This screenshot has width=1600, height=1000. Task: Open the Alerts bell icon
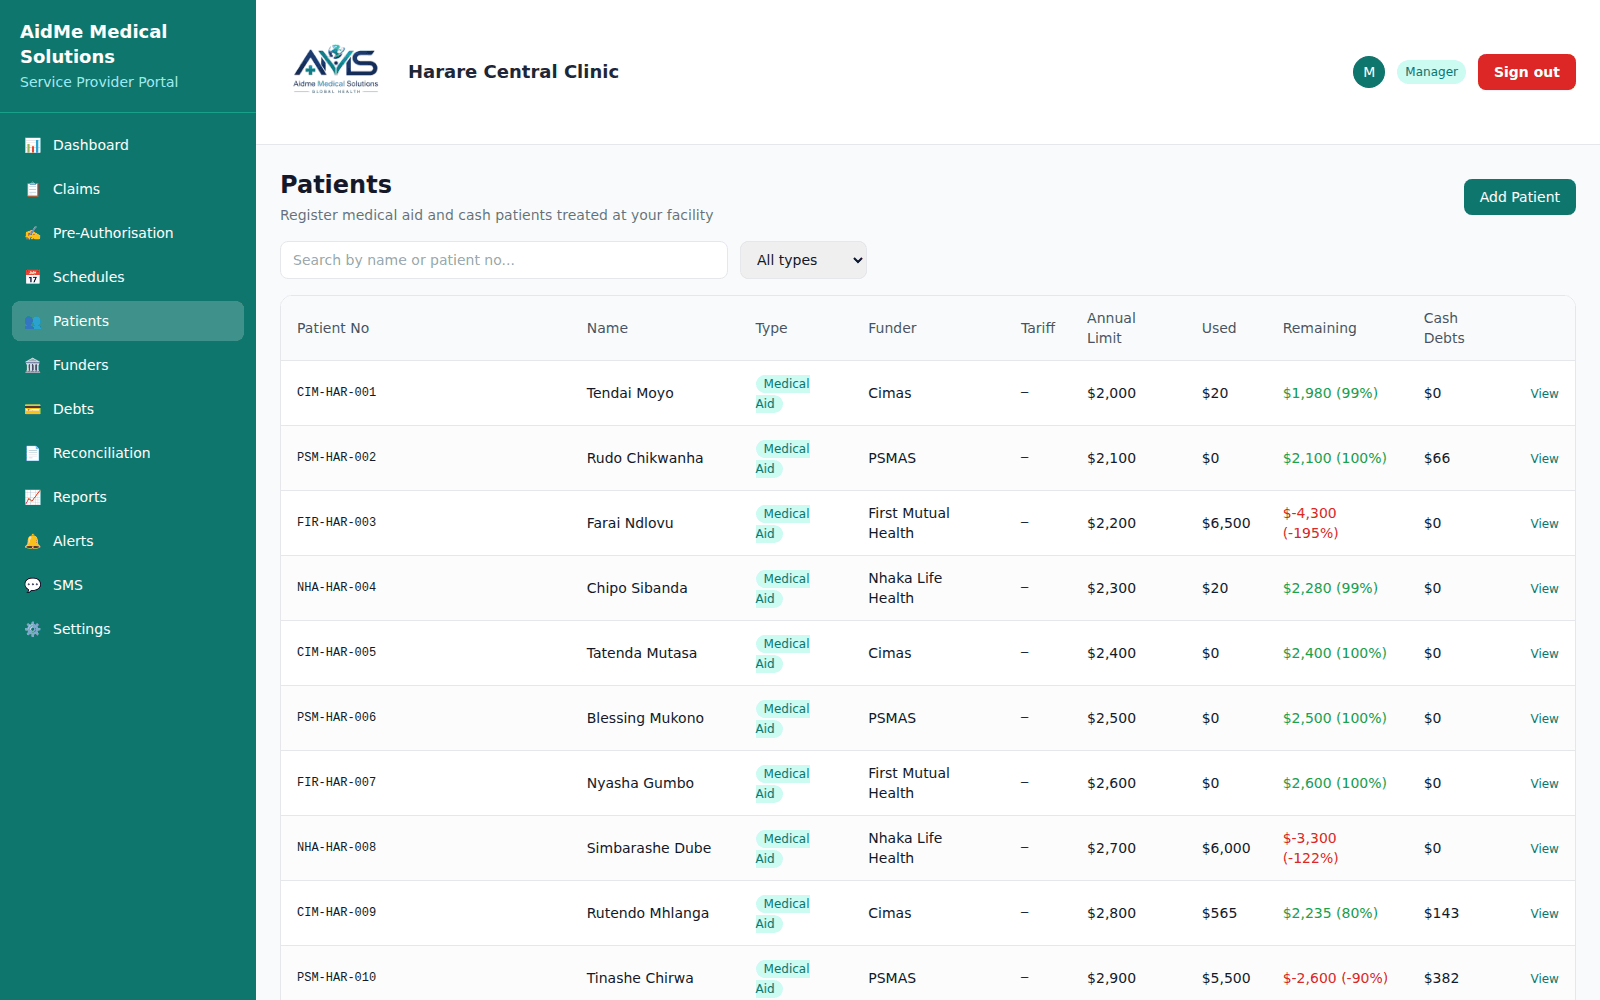coord(33,541)
